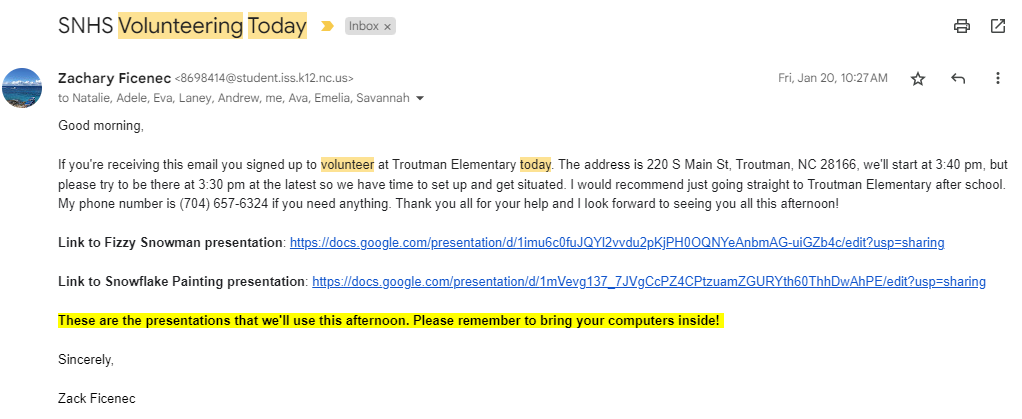Image resolution: width=1022 pixels, height=419 pixels.
Task: Reply to Zachary's email
Action: pyautogui.click(x=957, y=79)
